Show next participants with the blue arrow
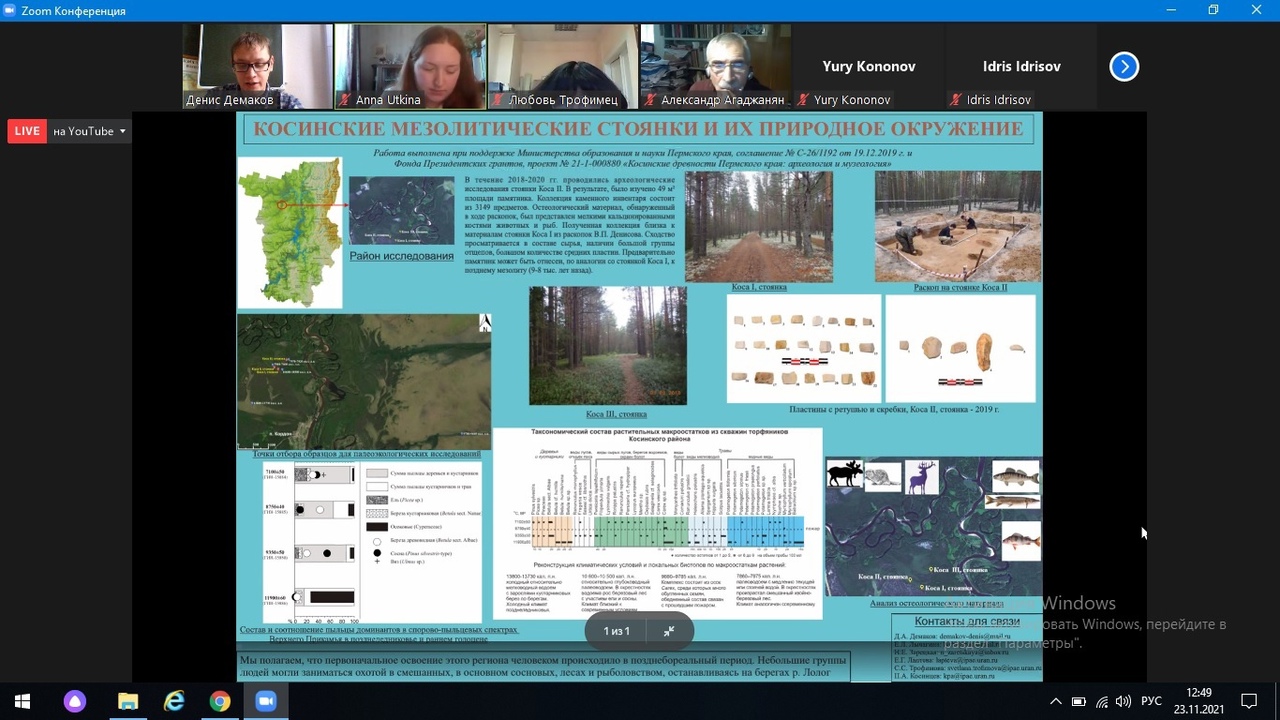Screen dimensions: 1280x720 tap(1124, 66)
